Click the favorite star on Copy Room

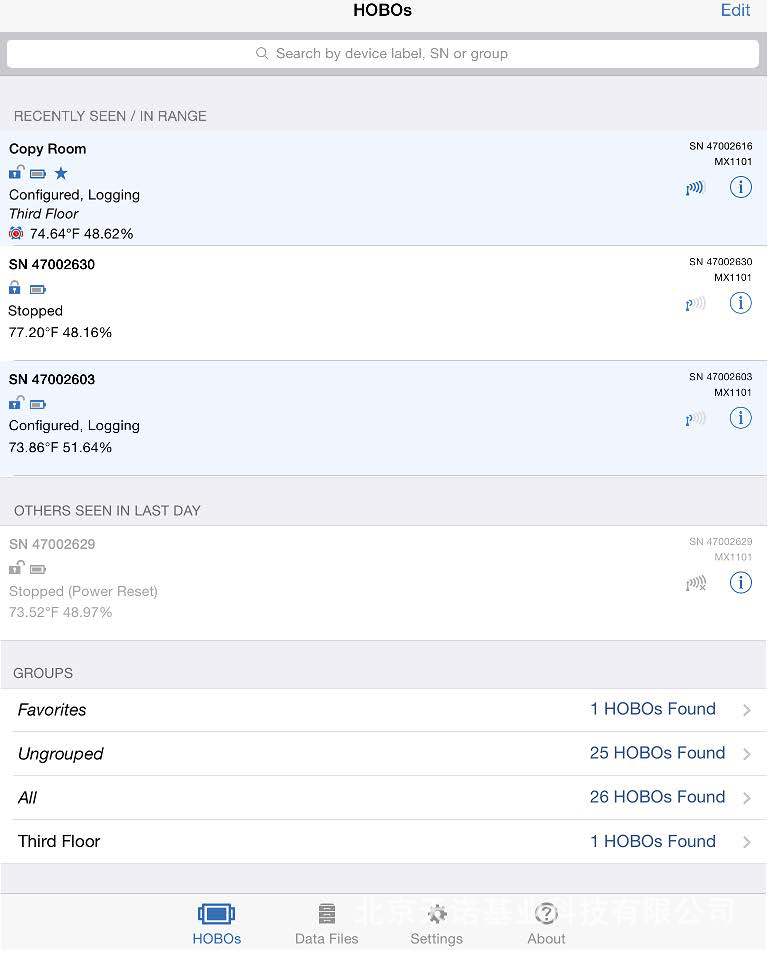[61, 174]
